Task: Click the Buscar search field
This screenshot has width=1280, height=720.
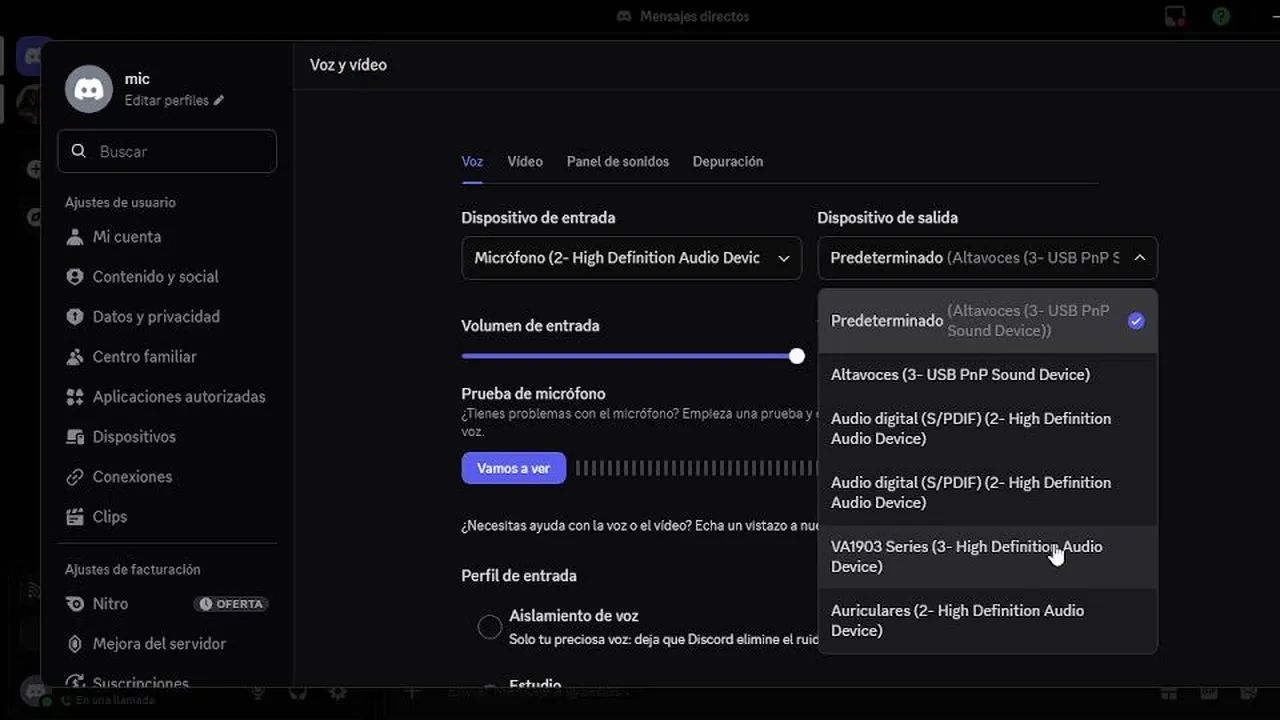Action: click(167, 151)
